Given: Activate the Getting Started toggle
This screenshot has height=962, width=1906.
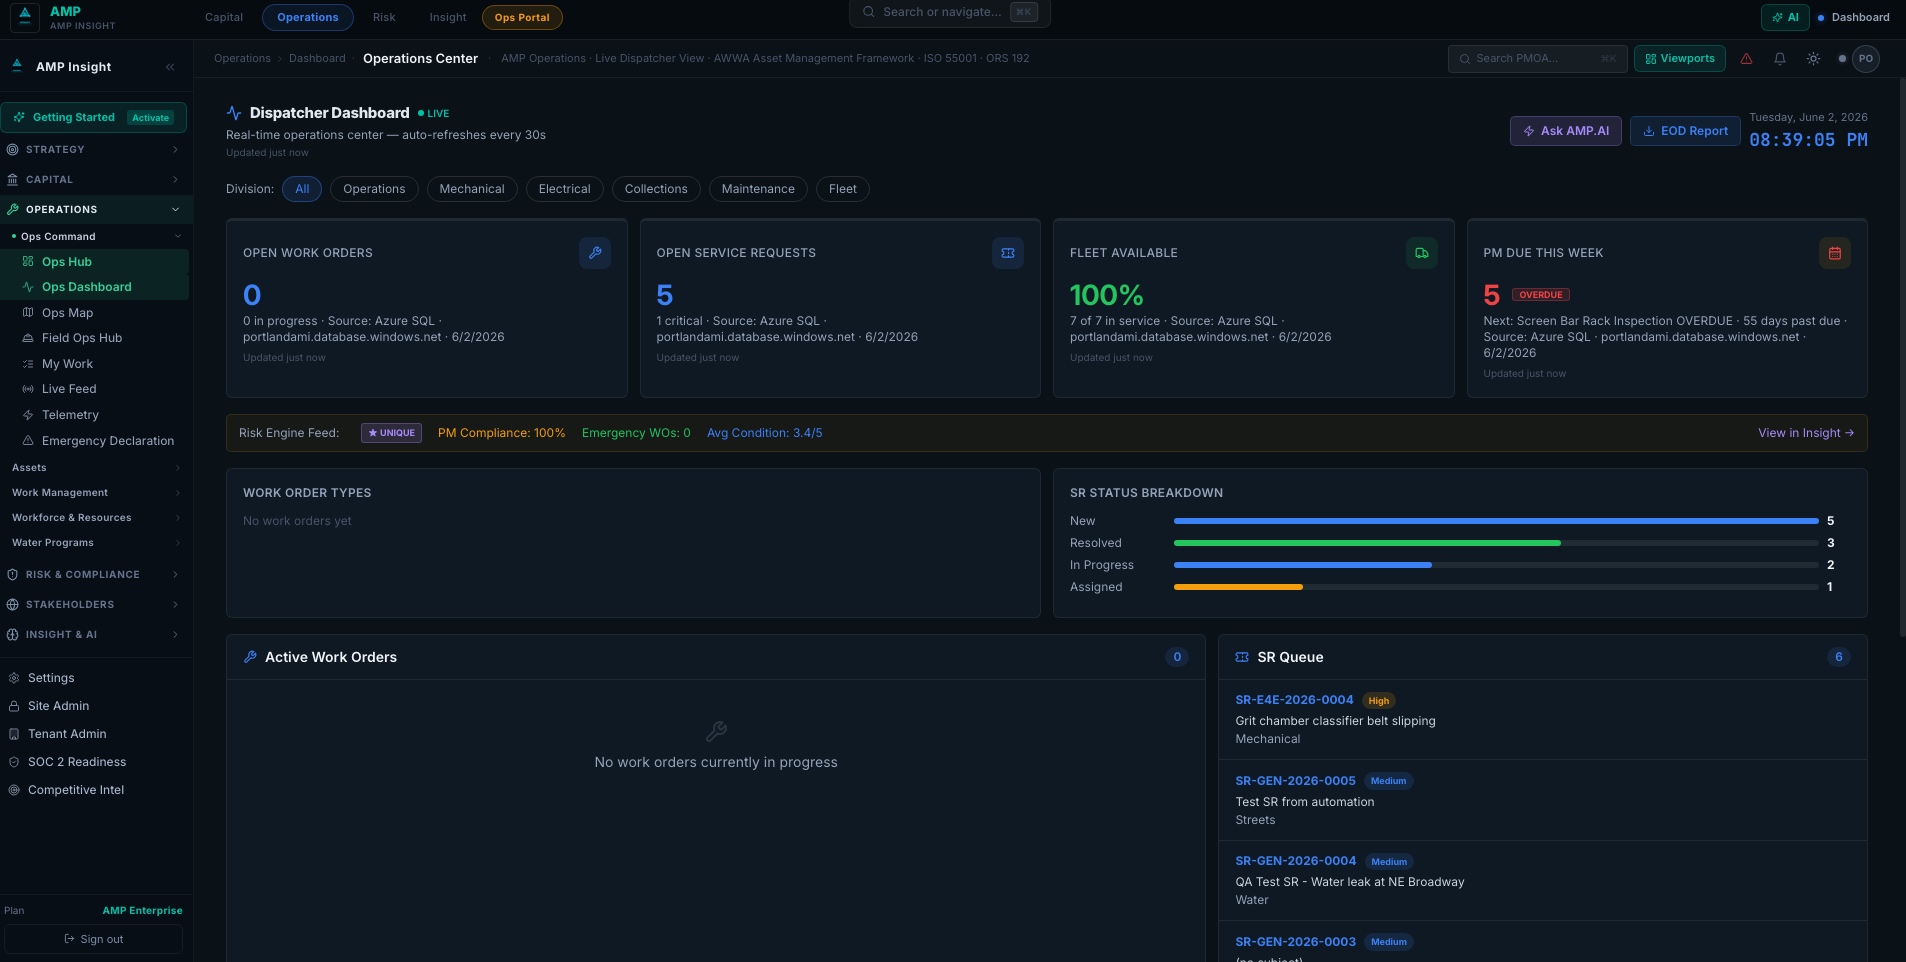Looking at the screenshot, I should point(151,118).
